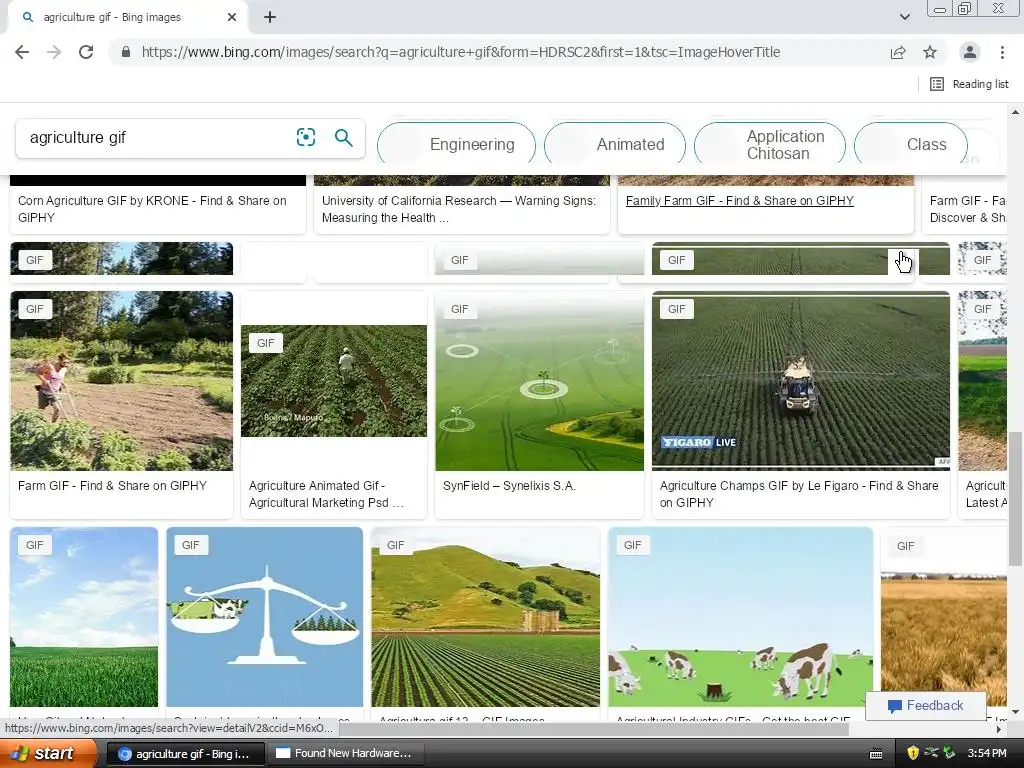View site security lock info

[x=125, y=52]
